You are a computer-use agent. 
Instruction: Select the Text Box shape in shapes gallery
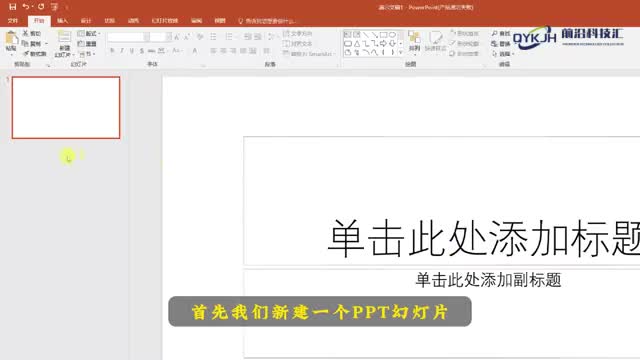tap(348, 35)
